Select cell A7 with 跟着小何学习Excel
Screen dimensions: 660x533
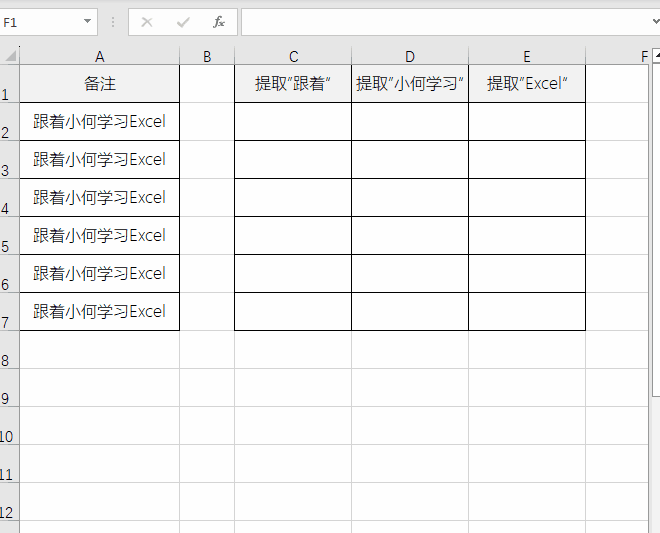(x=100, y=312)
